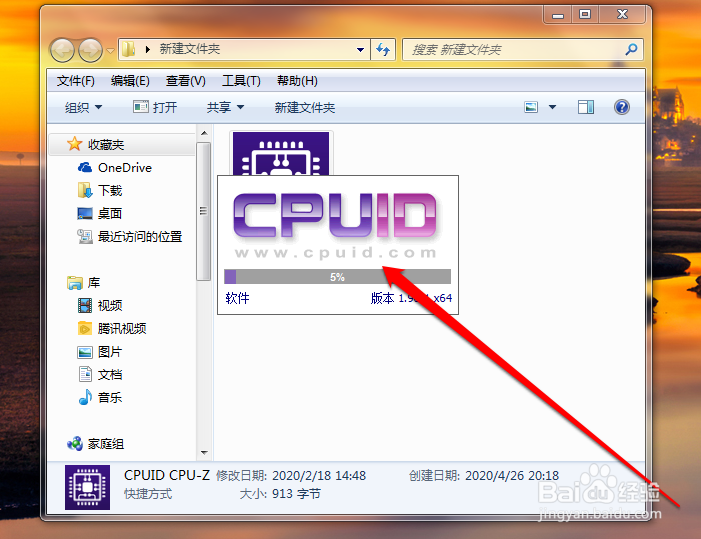Open 最近访问的位置 in sidebar
The width and height of the screenshot is (701, 539).
point(130,236)
